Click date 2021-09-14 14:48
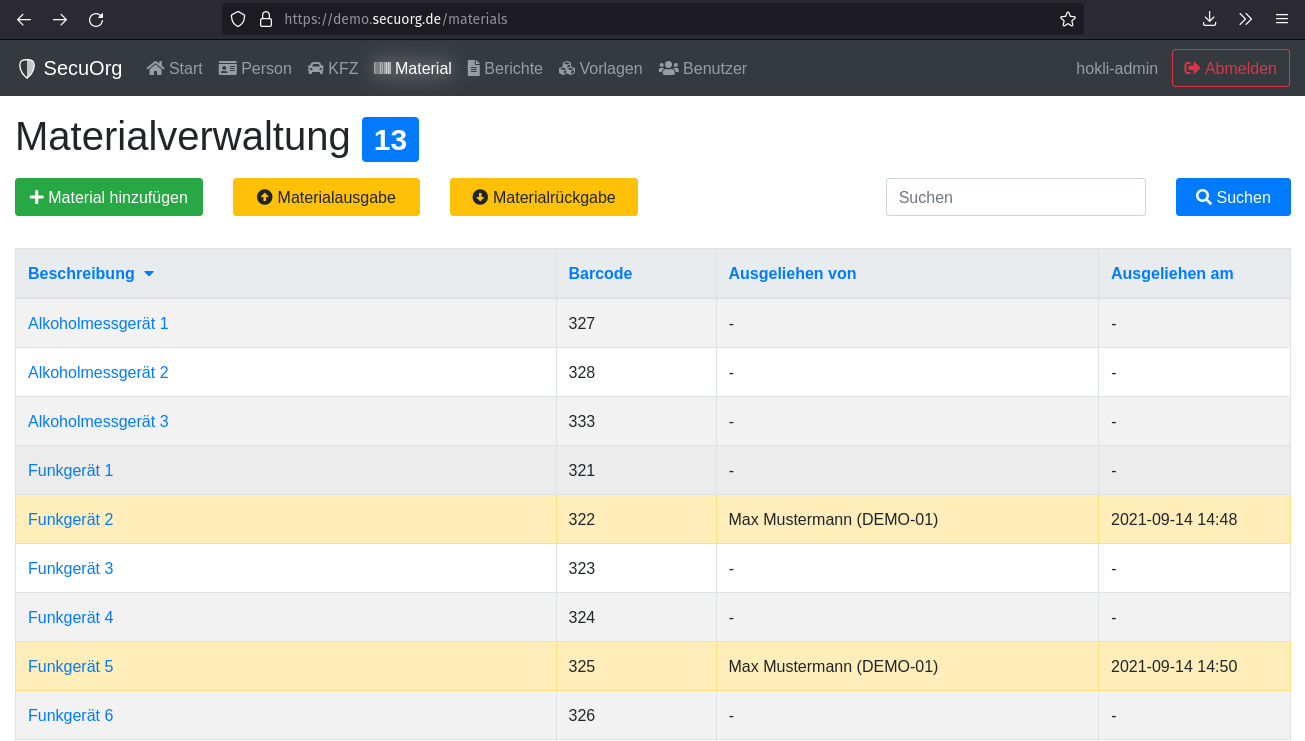This screenshot has height=741, width=1305. click(x=1174, y=519)
